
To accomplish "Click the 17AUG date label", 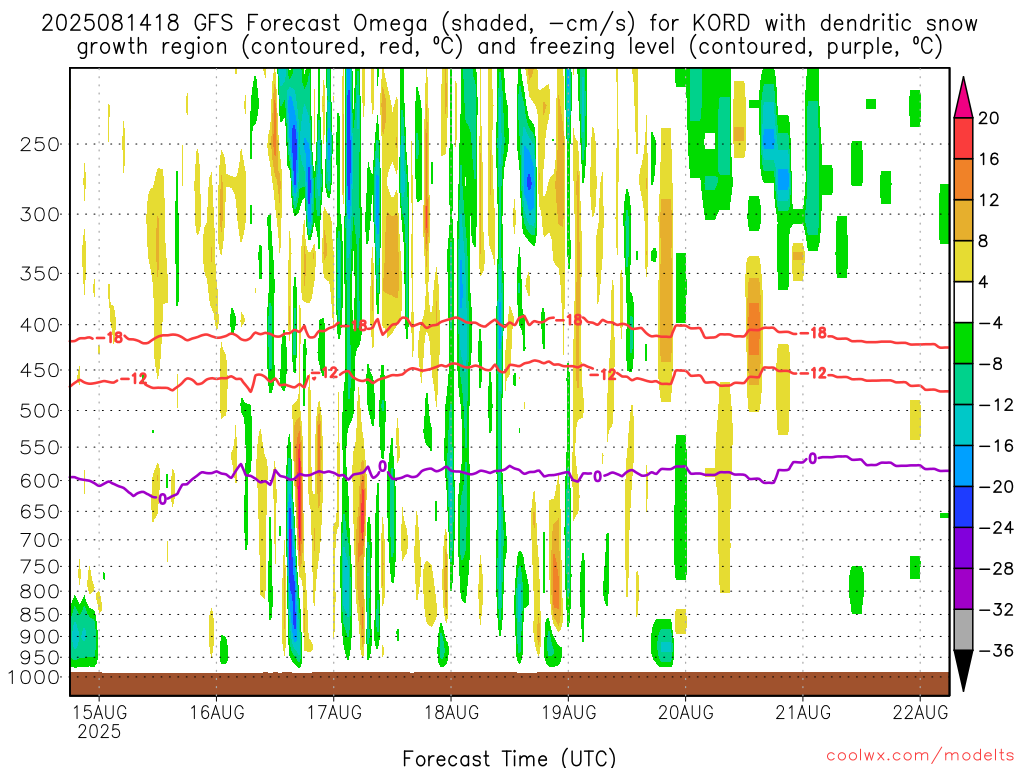I will click(x=334, y=712).
